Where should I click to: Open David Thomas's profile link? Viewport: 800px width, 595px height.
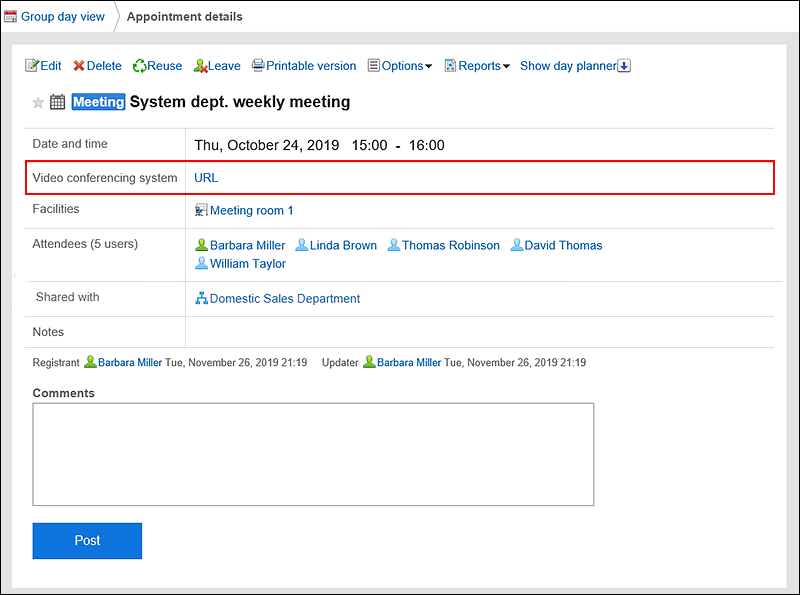(x=563, y=245)
